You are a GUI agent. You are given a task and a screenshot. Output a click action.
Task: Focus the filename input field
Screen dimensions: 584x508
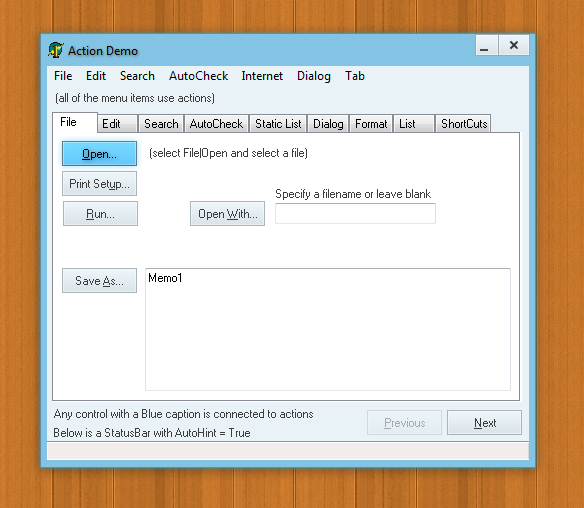355,213
